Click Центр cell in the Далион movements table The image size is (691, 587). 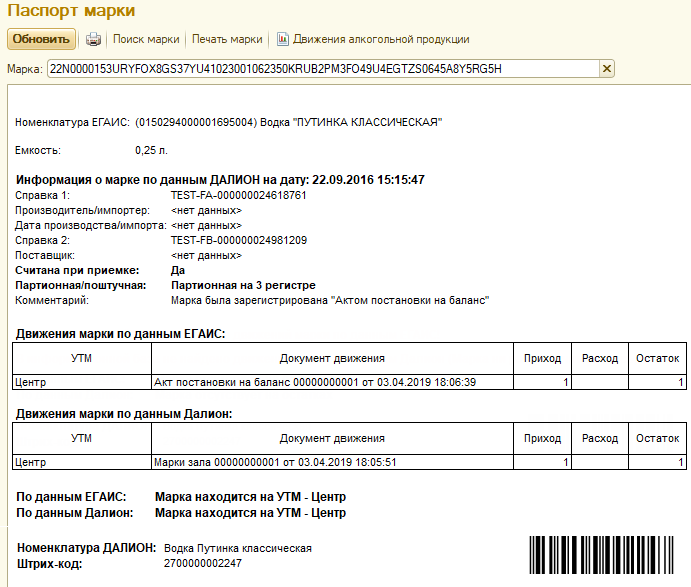point(82,462)
